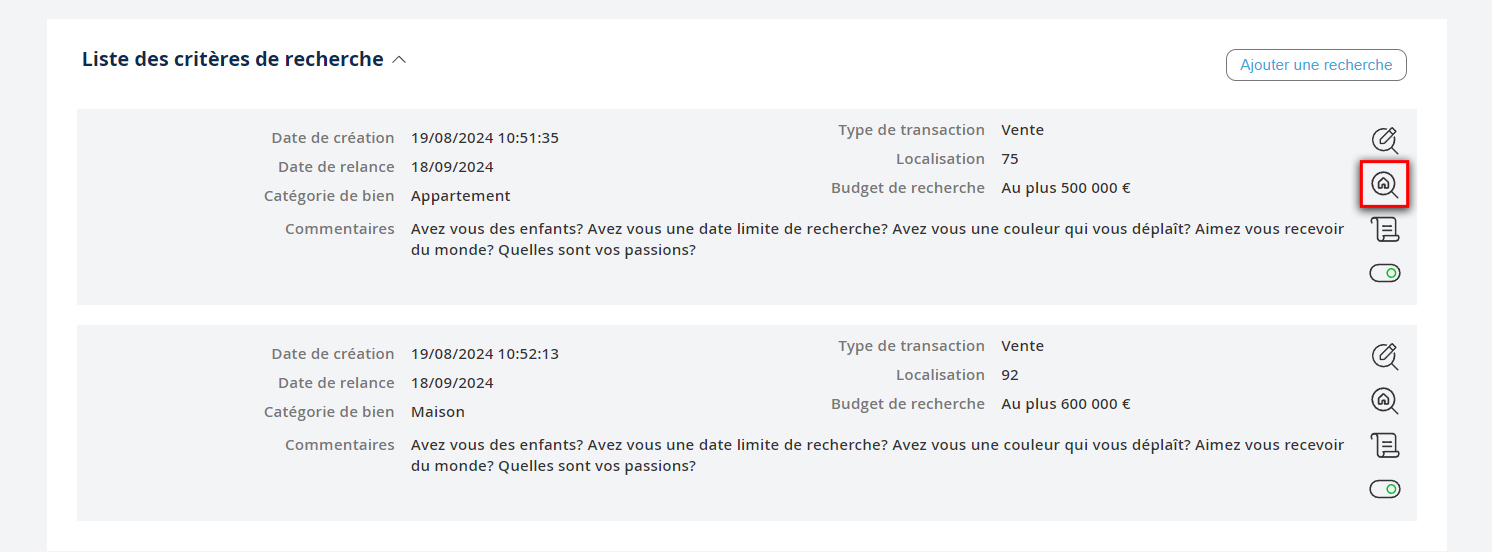Edit the Appartement search criteria

click(x=1384, y=140)
